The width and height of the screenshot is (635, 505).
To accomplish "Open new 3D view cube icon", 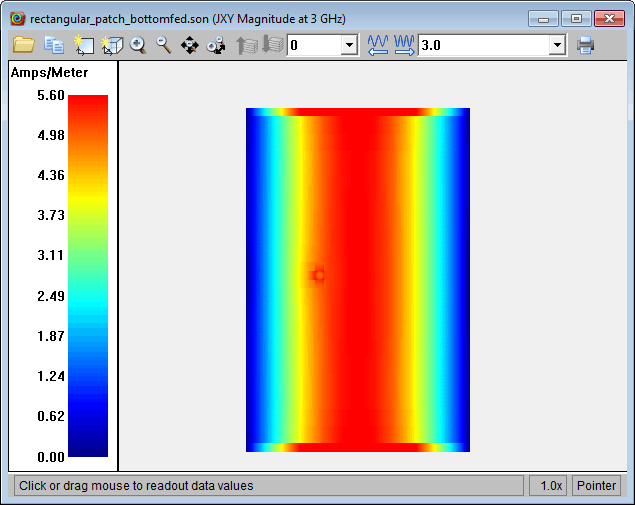I will 112,45.
